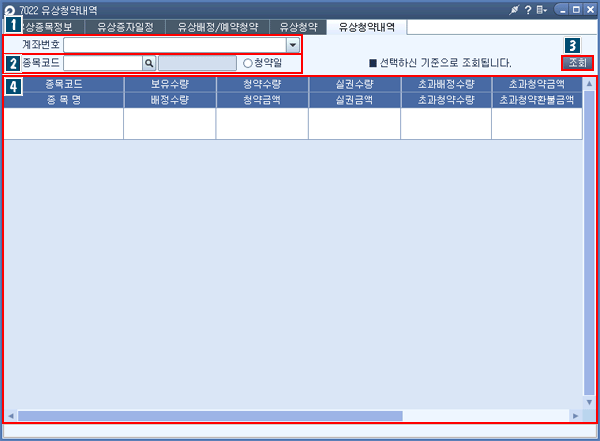Select the 청약일 radio button

click(x=248, y=63)
